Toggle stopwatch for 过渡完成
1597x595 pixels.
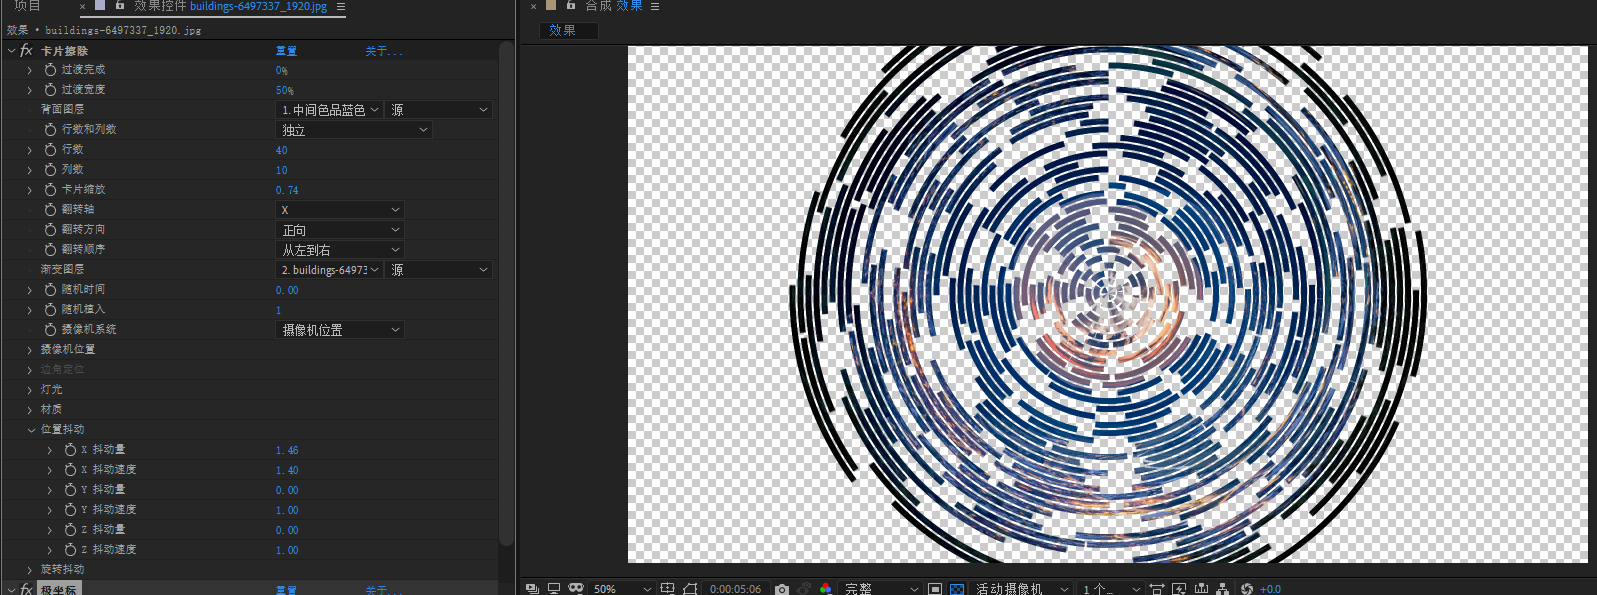[50, 70]
